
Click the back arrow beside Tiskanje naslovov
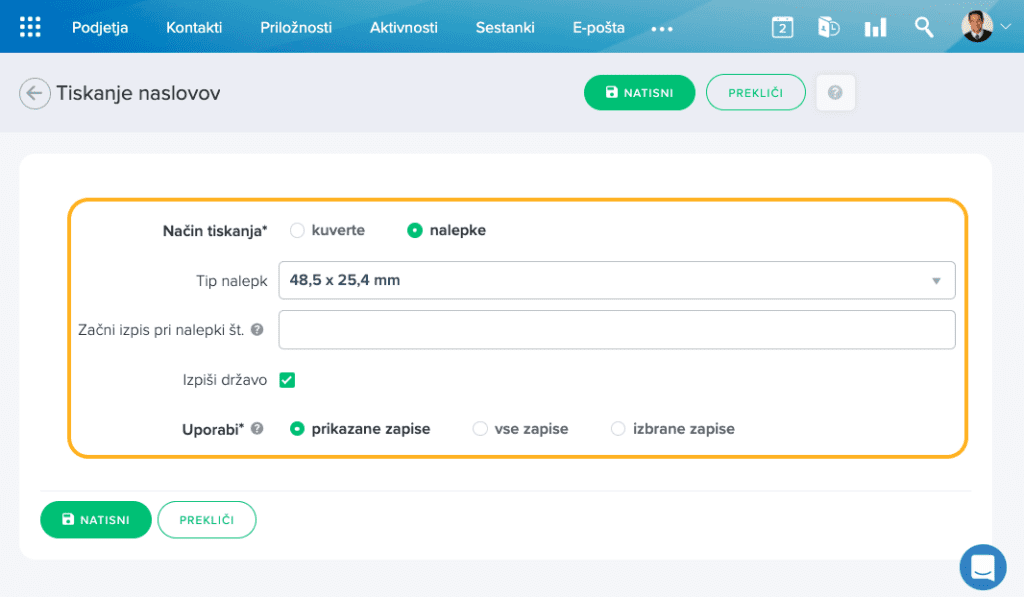click(34, 93)
